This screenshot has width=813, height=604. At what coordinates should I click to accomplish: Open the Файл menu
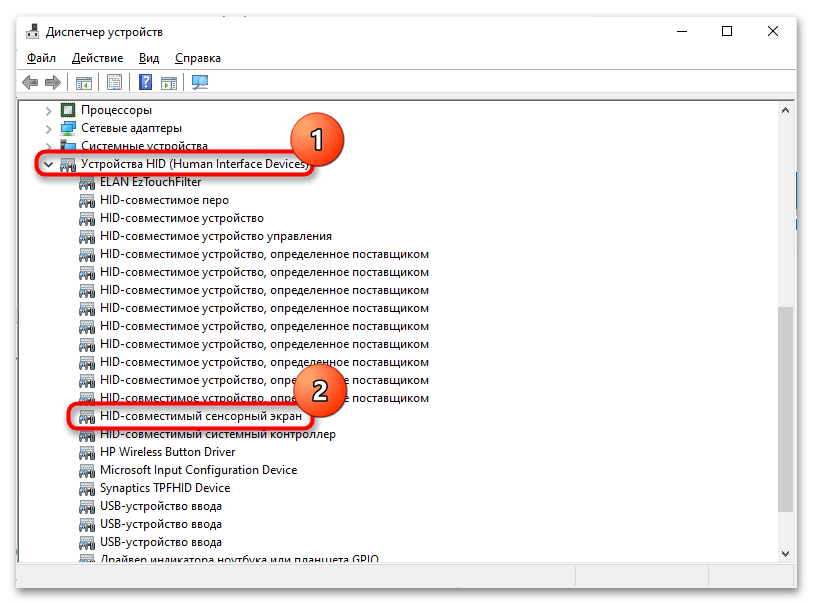point(41,58)
